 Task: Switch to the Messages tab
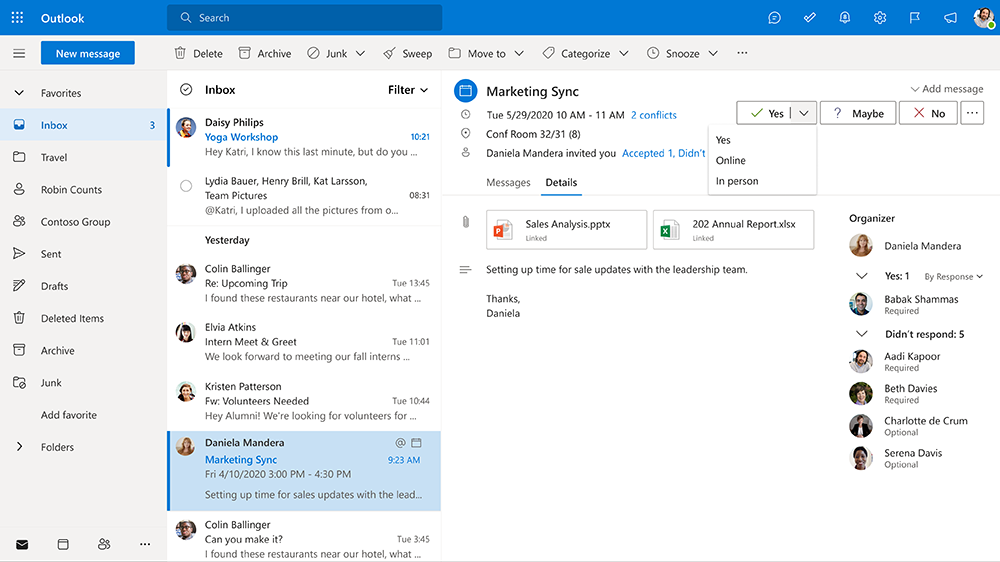coord(508,183)
